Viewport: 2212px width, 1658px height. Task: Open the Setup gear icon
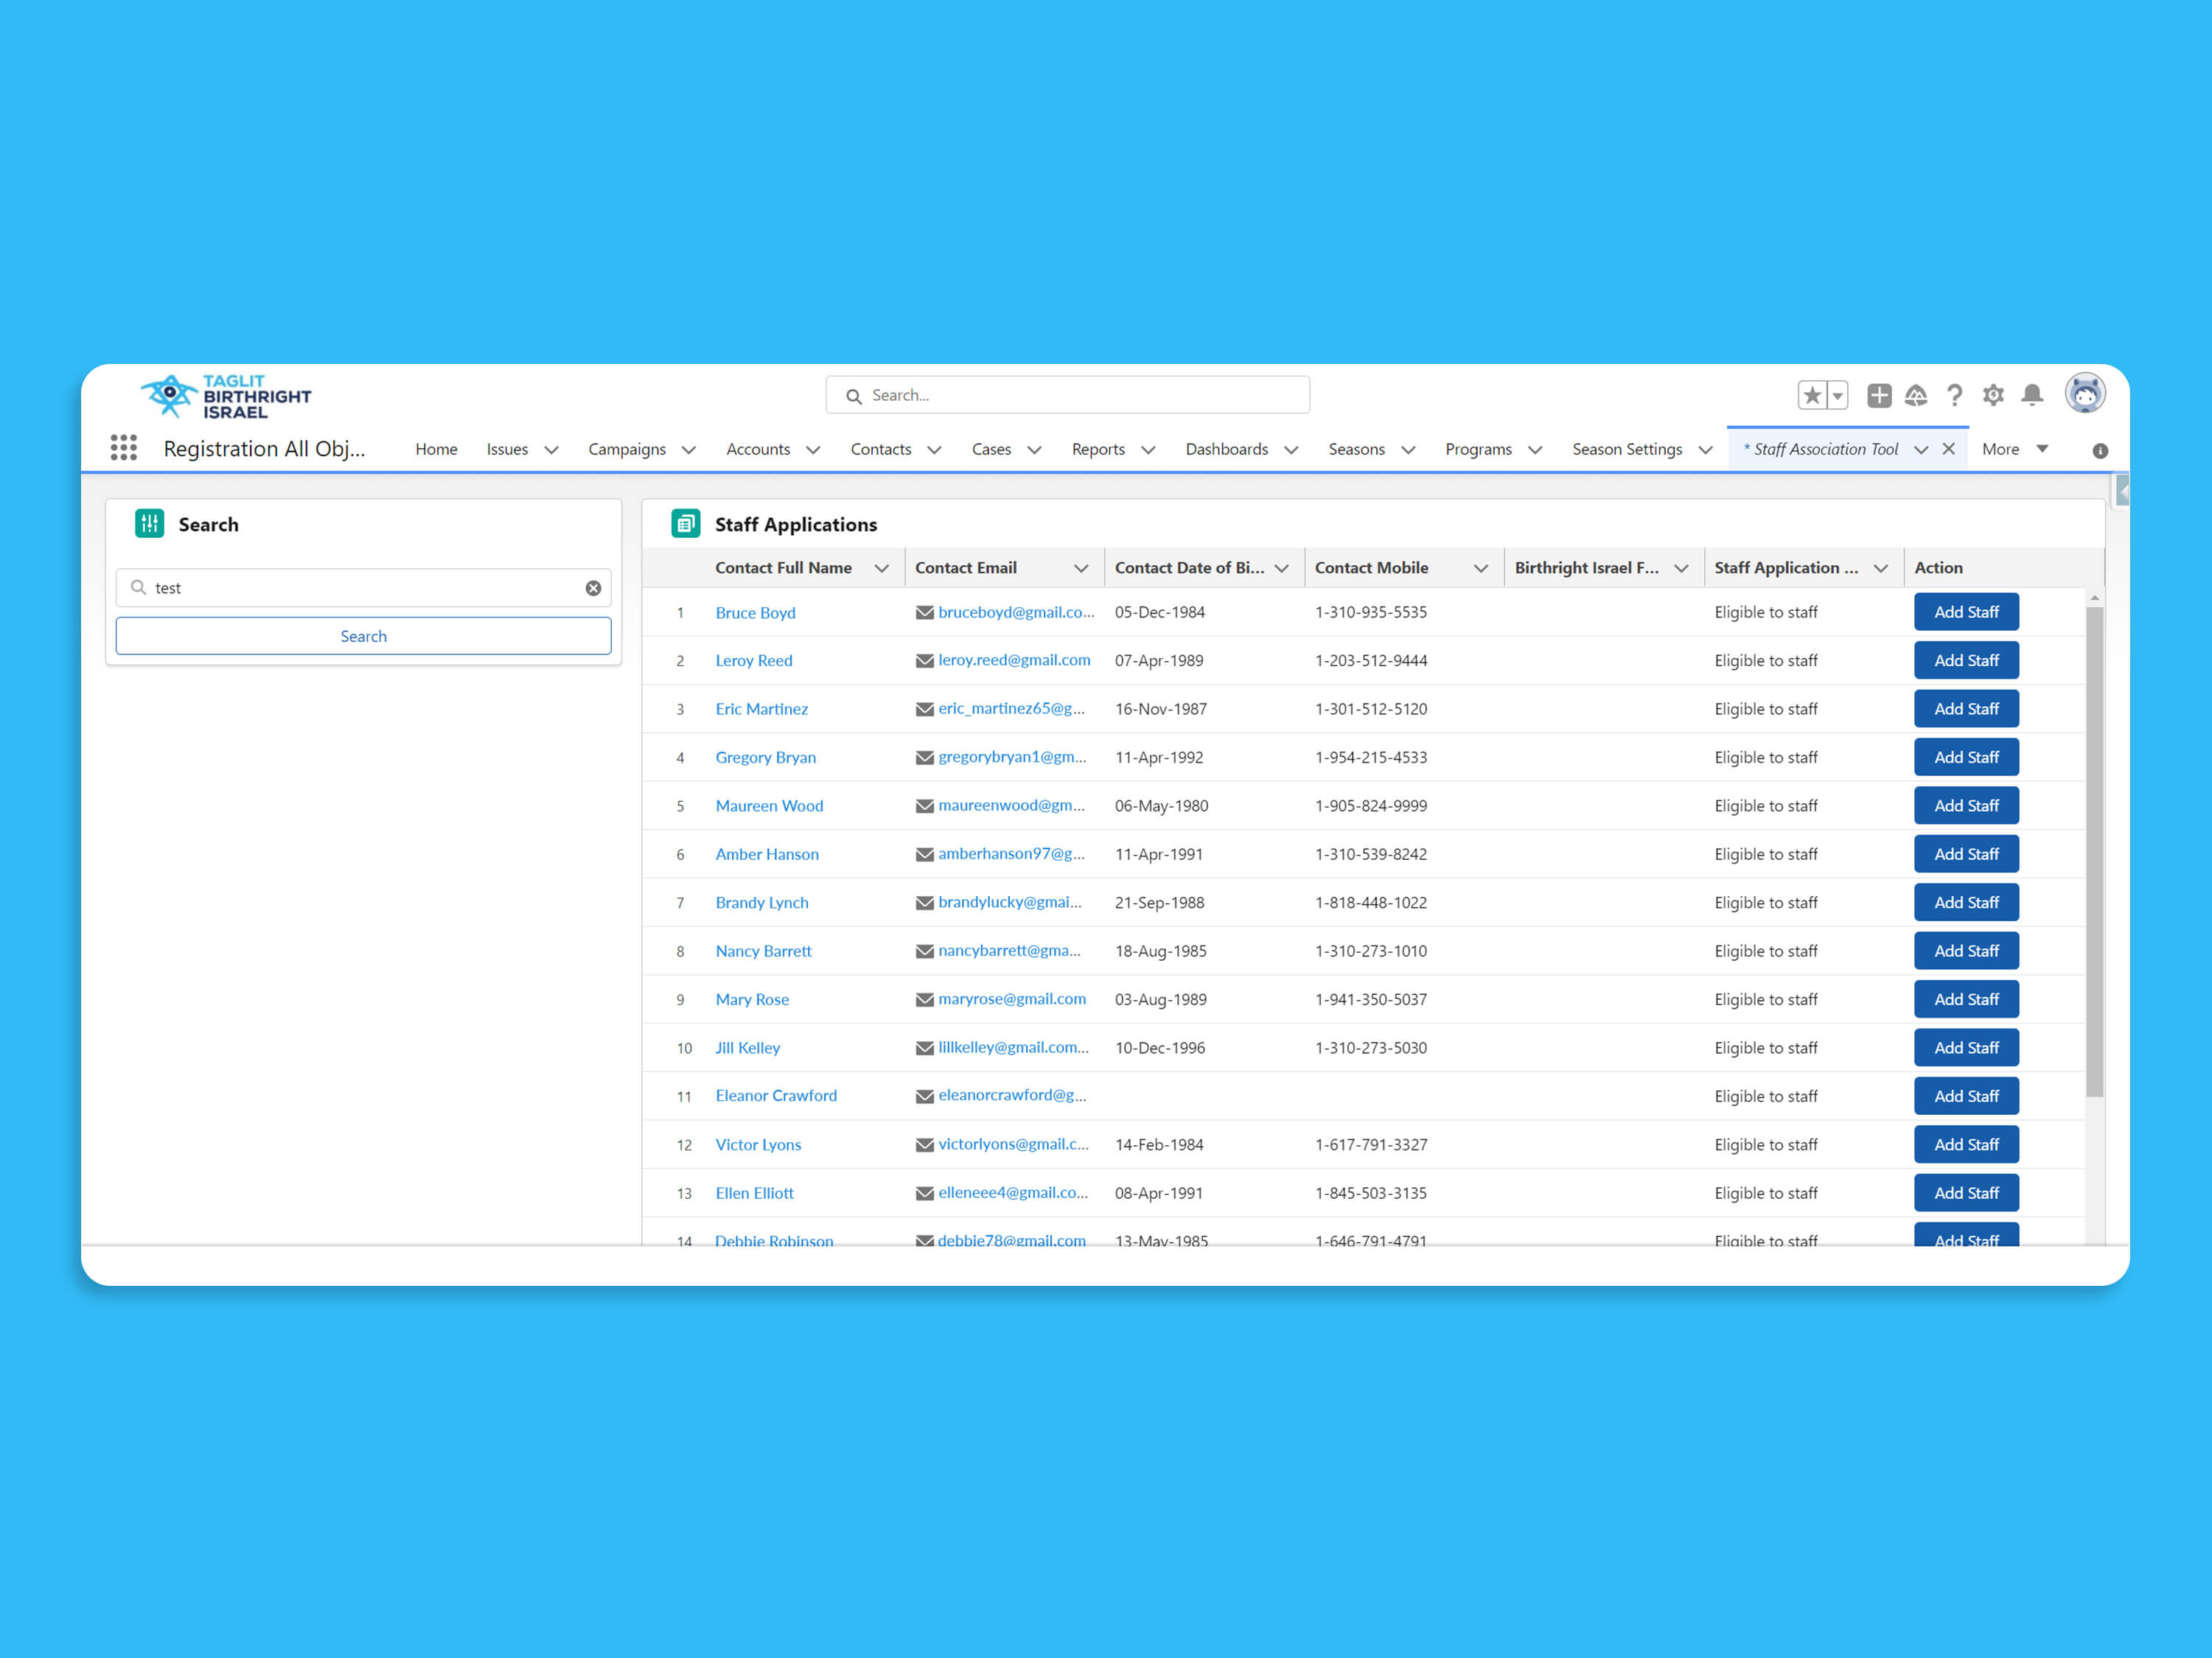1993,395
